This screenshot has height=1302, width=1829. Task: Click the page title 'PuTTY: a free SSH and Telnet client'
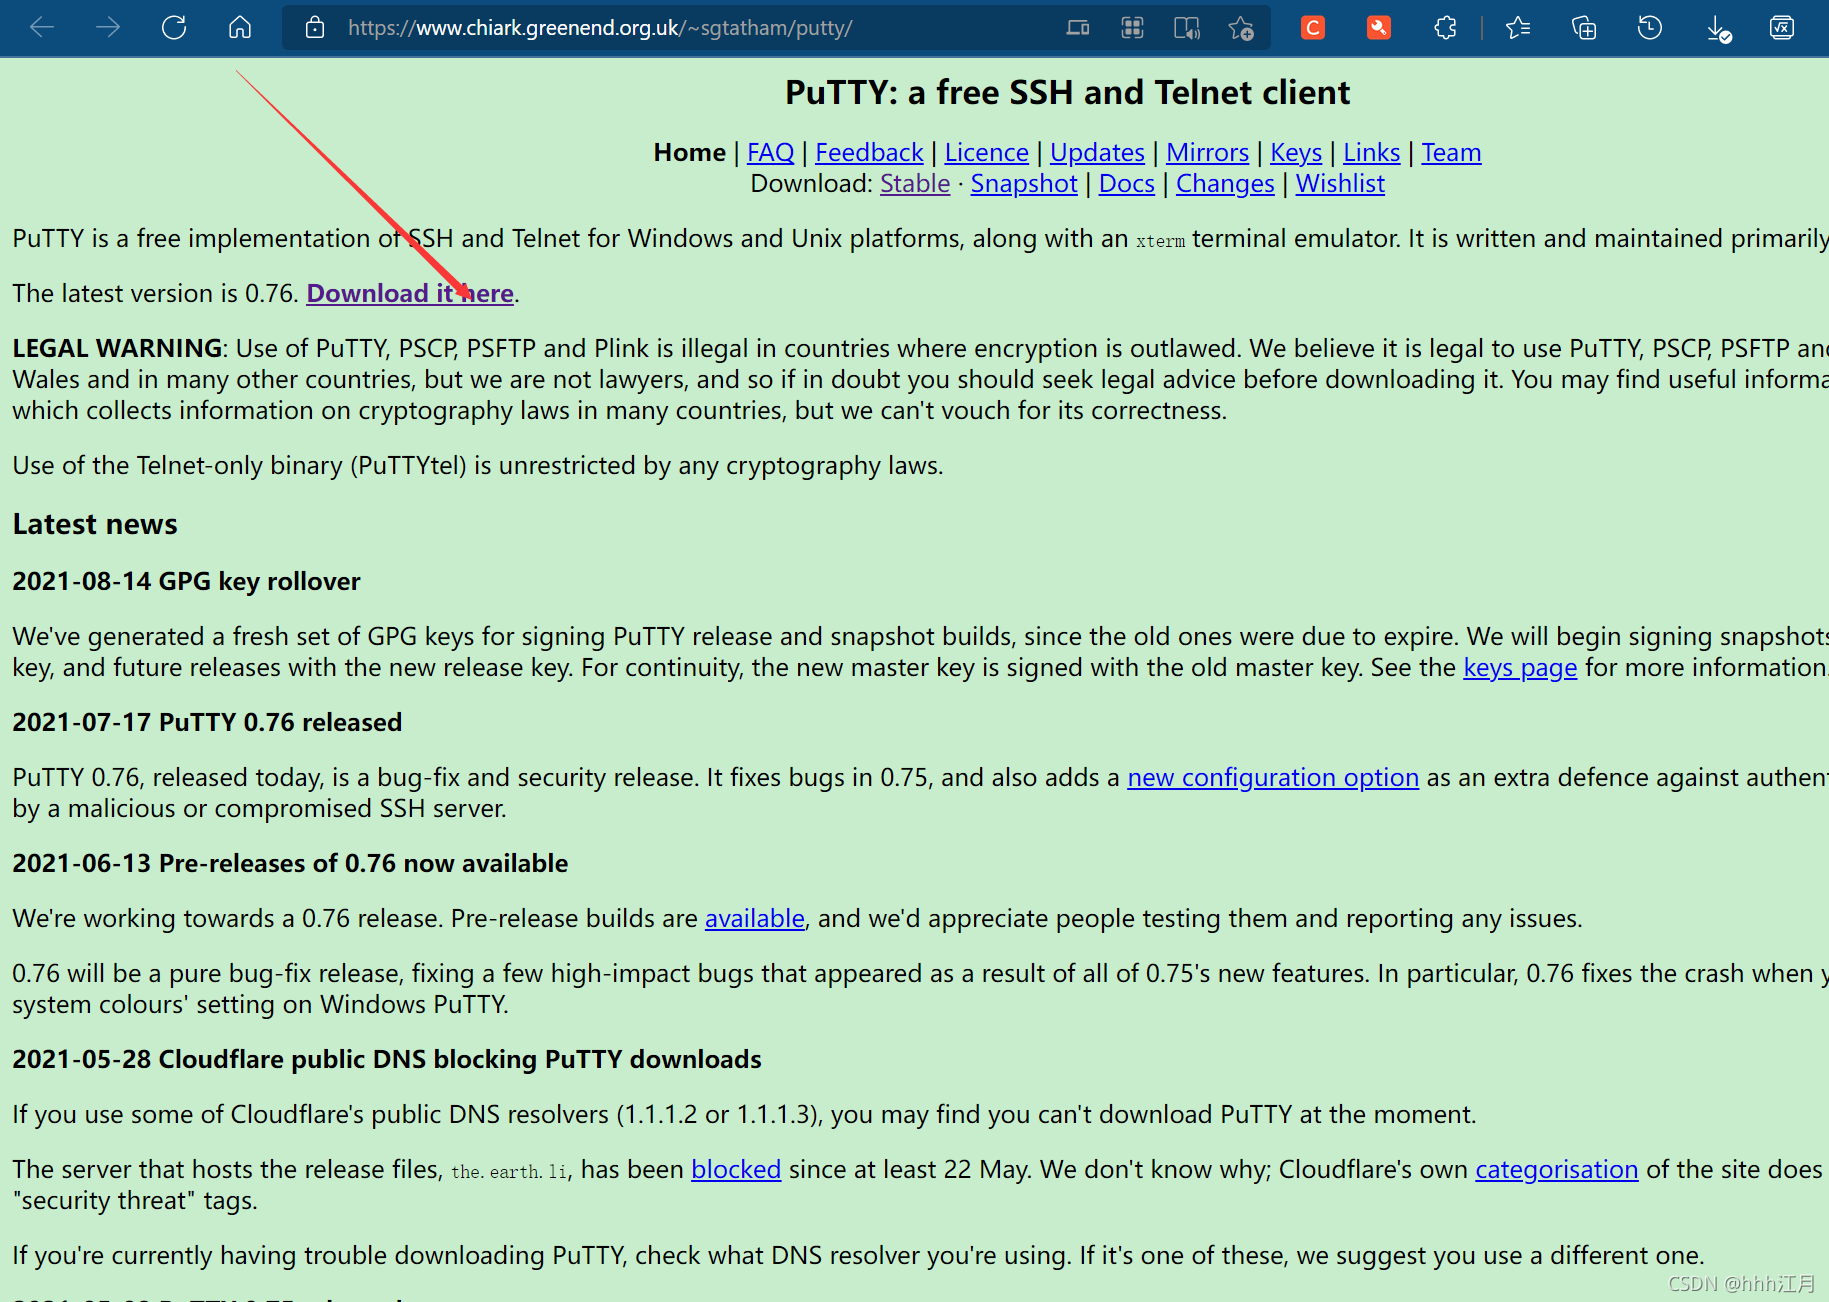[1067, 93]
